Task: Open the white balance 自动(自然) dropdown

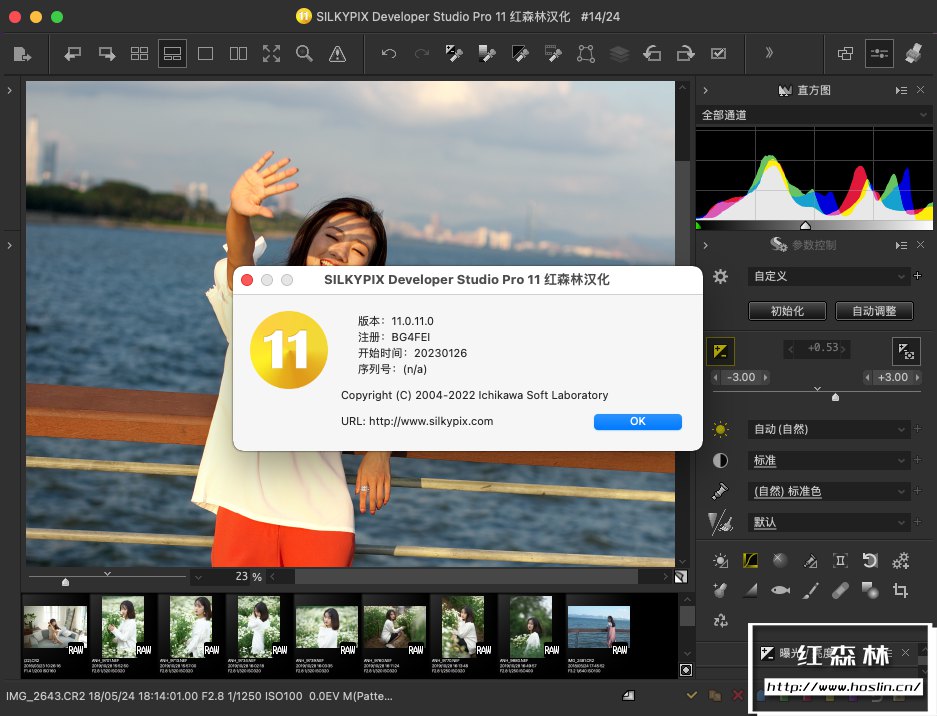Action: [829, 430]
